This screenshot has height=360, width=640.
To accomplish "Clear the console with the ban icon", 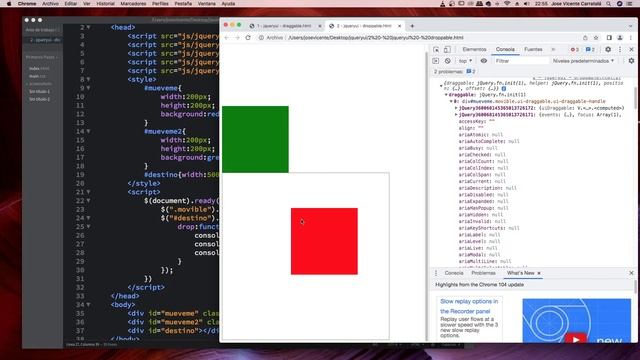I will pos(448,61).
